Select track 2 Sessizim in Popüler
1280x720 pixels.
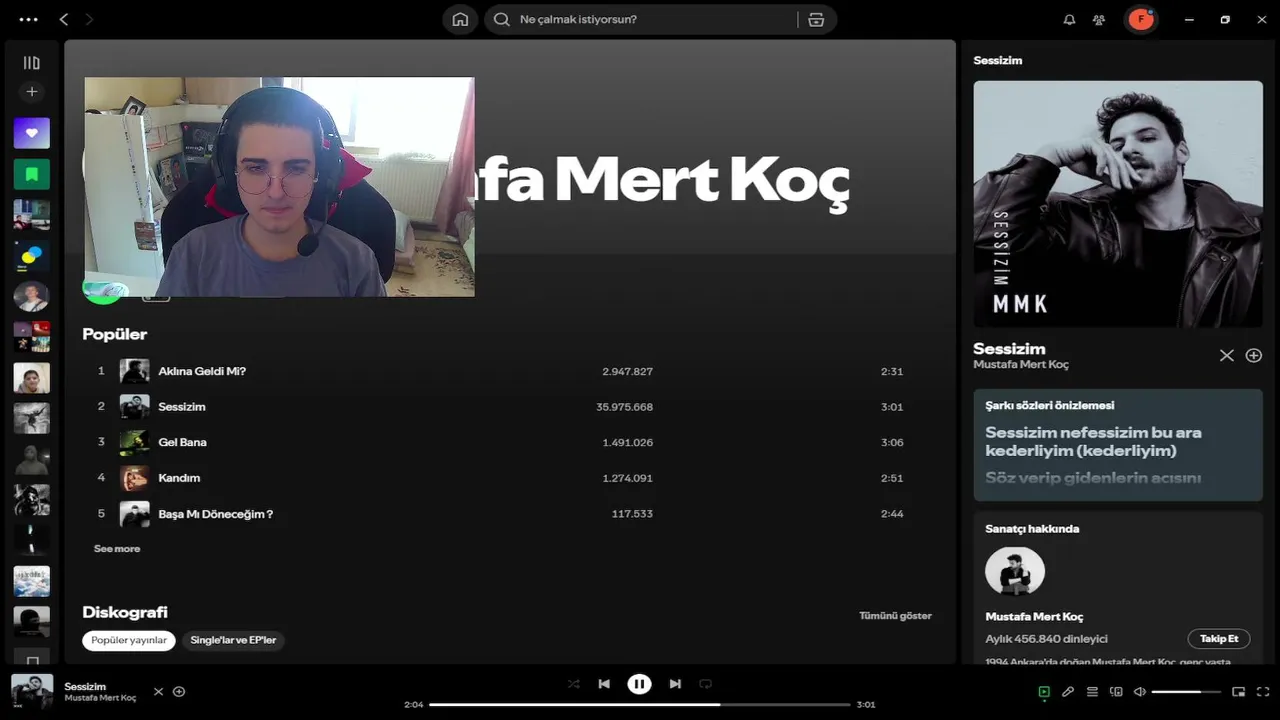(508, 407)
